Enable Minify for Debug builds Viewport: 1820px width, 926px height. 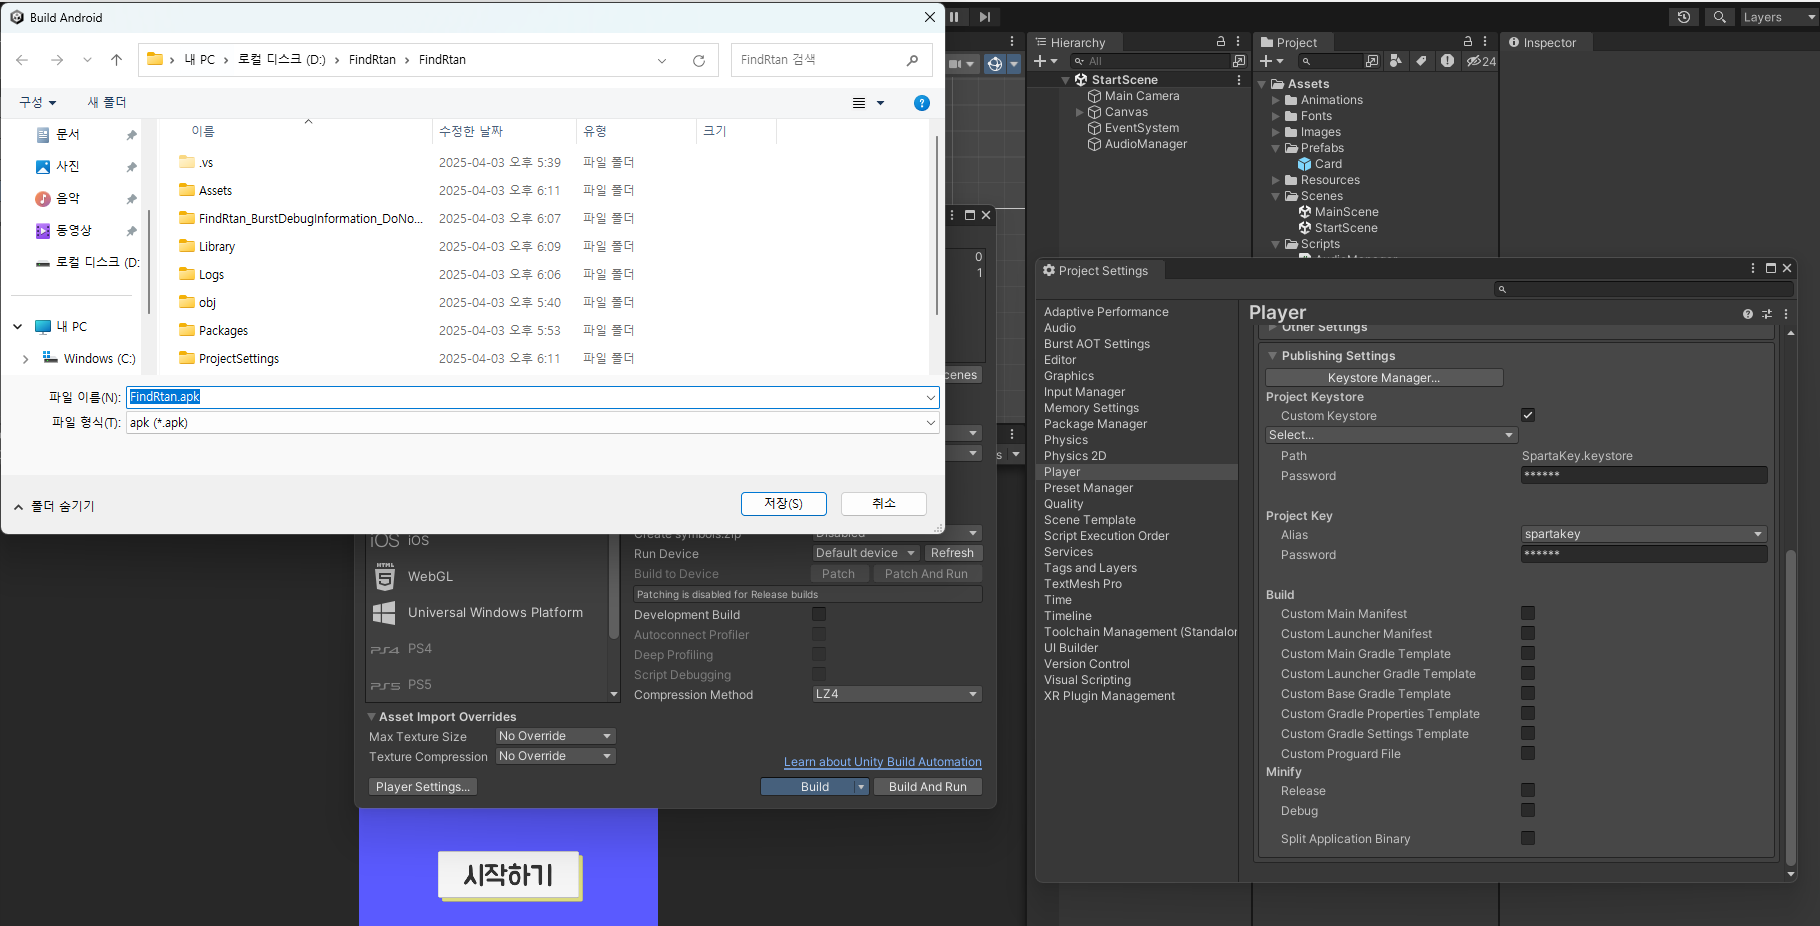coord(1528,810)
